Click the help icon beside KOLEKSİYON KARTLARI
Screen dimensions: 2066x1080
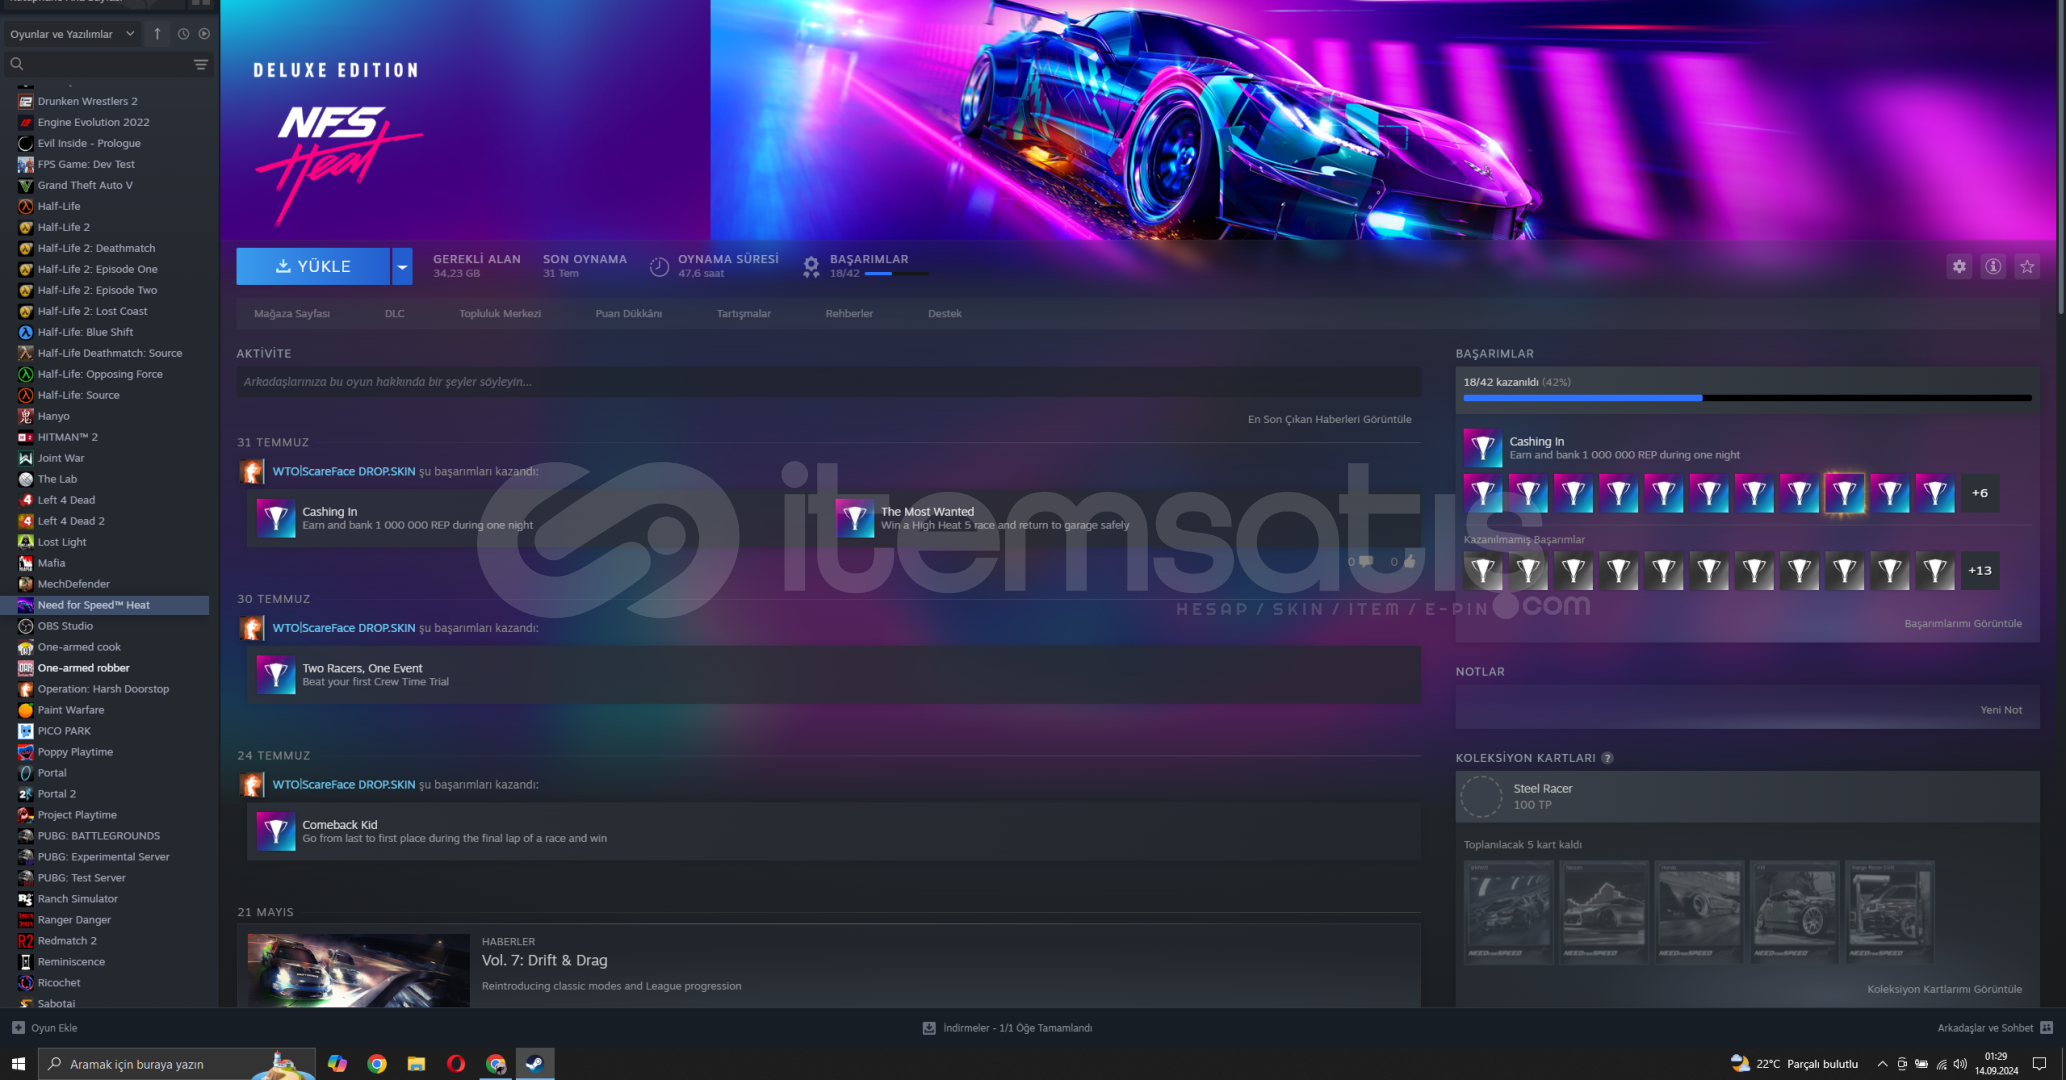pyautogui.click(x=1607, y=758)
